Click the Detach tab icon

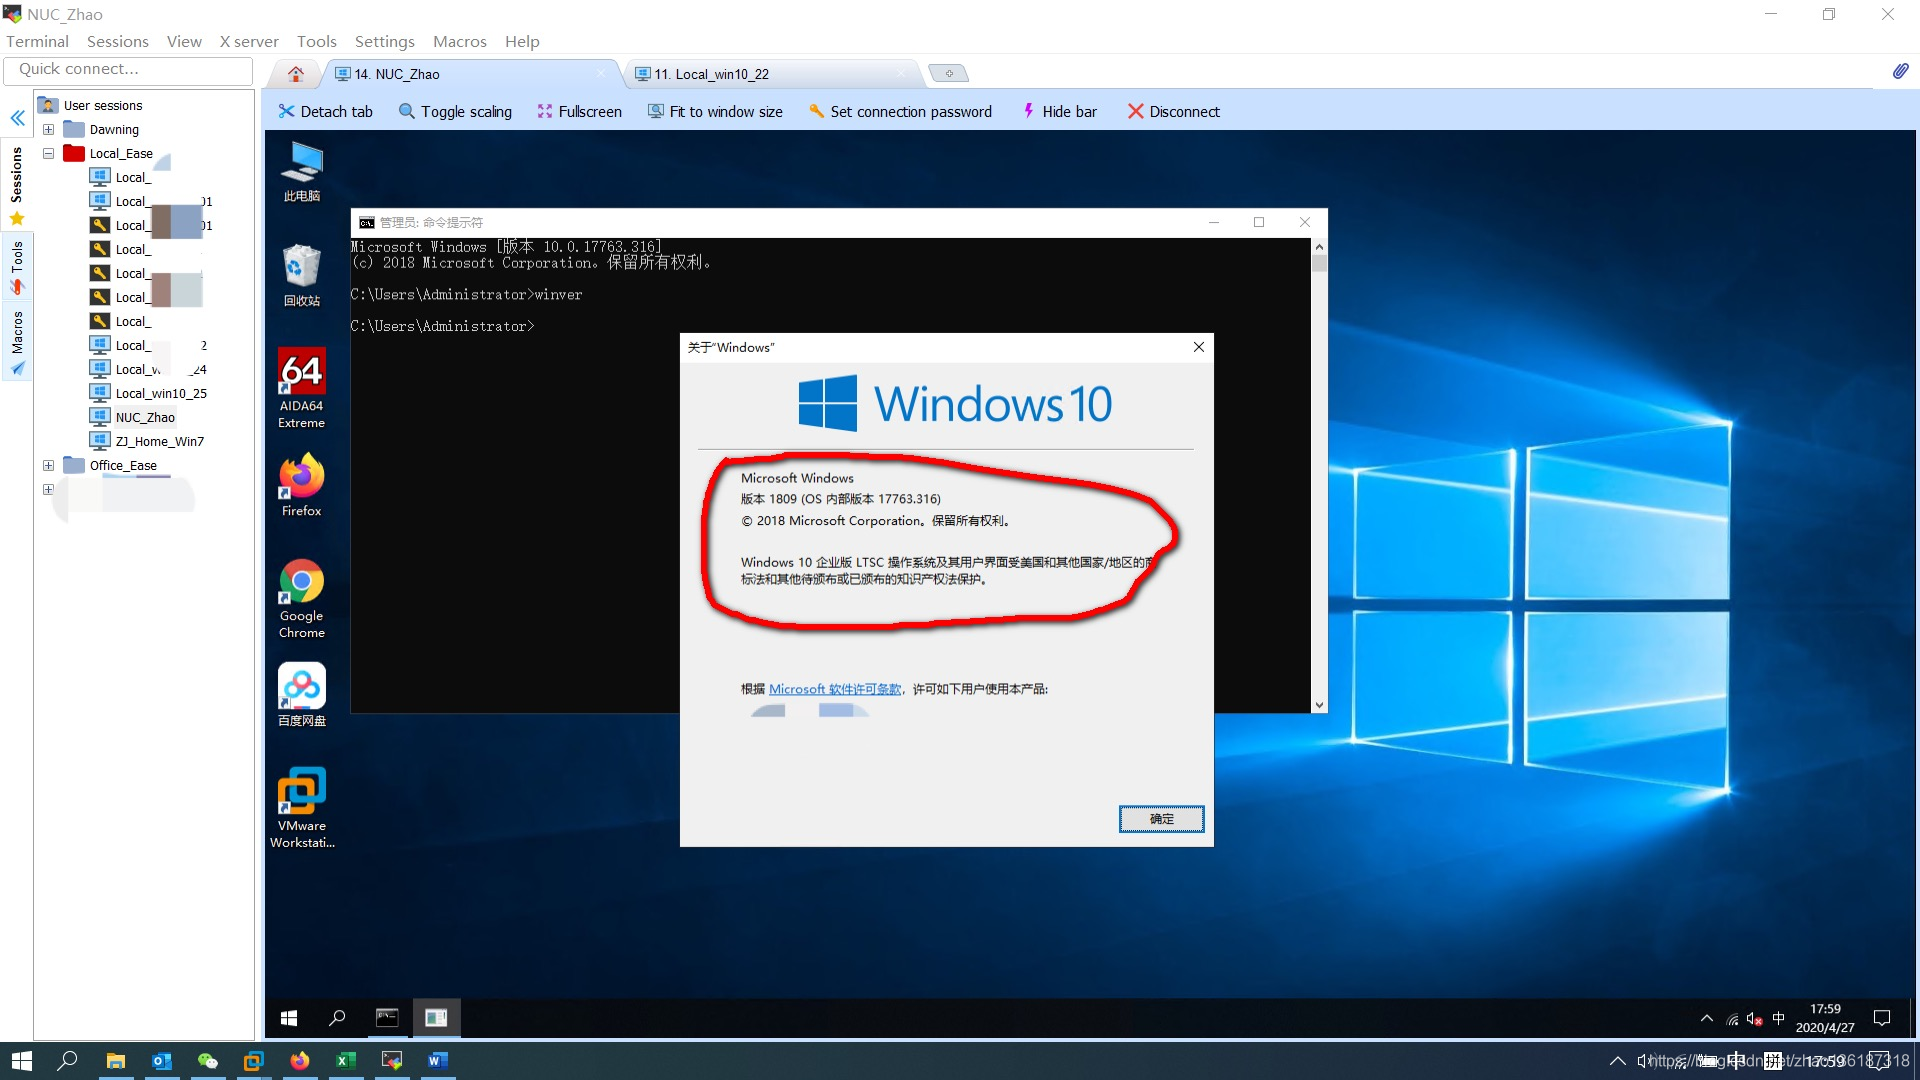point(287,111)
